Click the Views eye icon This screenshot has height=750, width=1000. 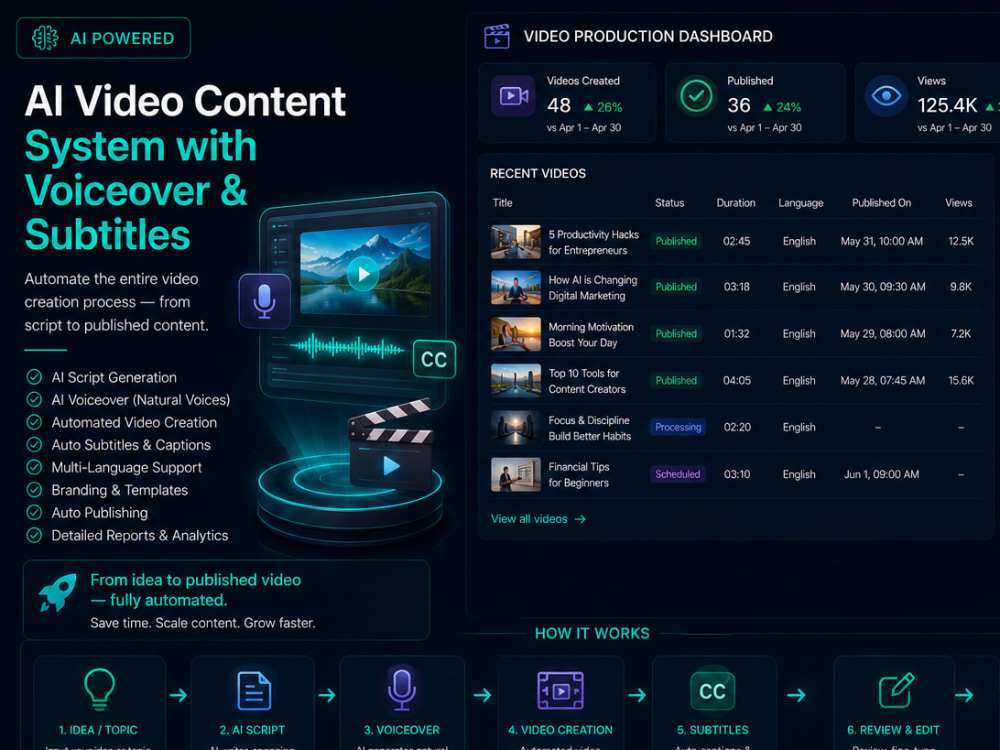pos(886,96)
